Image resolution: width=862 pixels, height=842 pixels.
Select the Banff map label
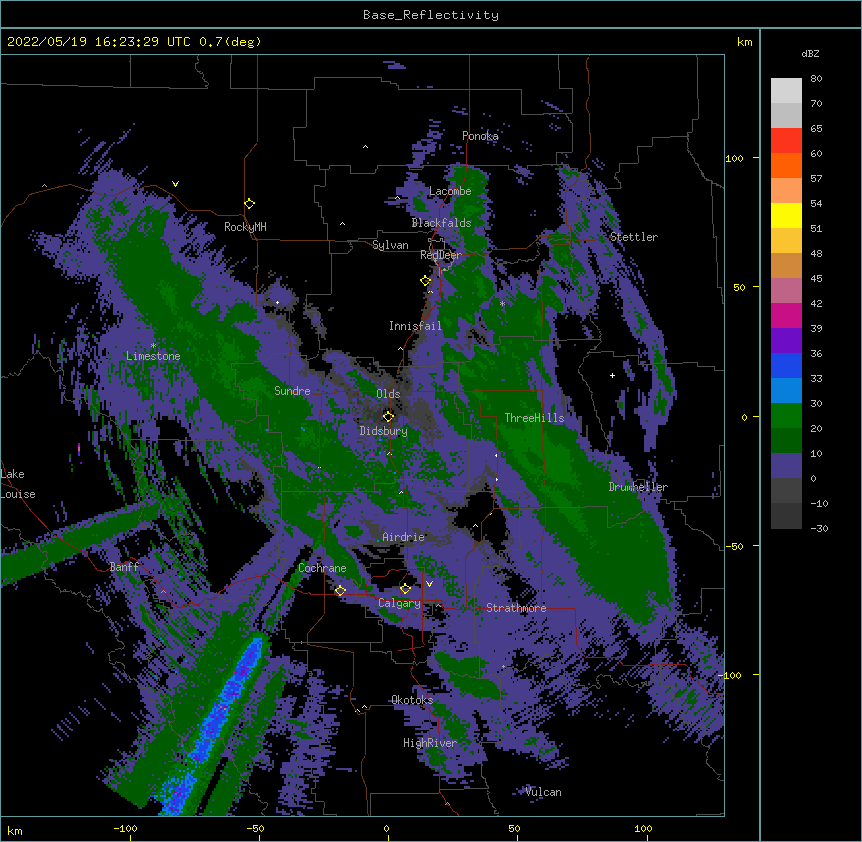[x=124, y=567]
